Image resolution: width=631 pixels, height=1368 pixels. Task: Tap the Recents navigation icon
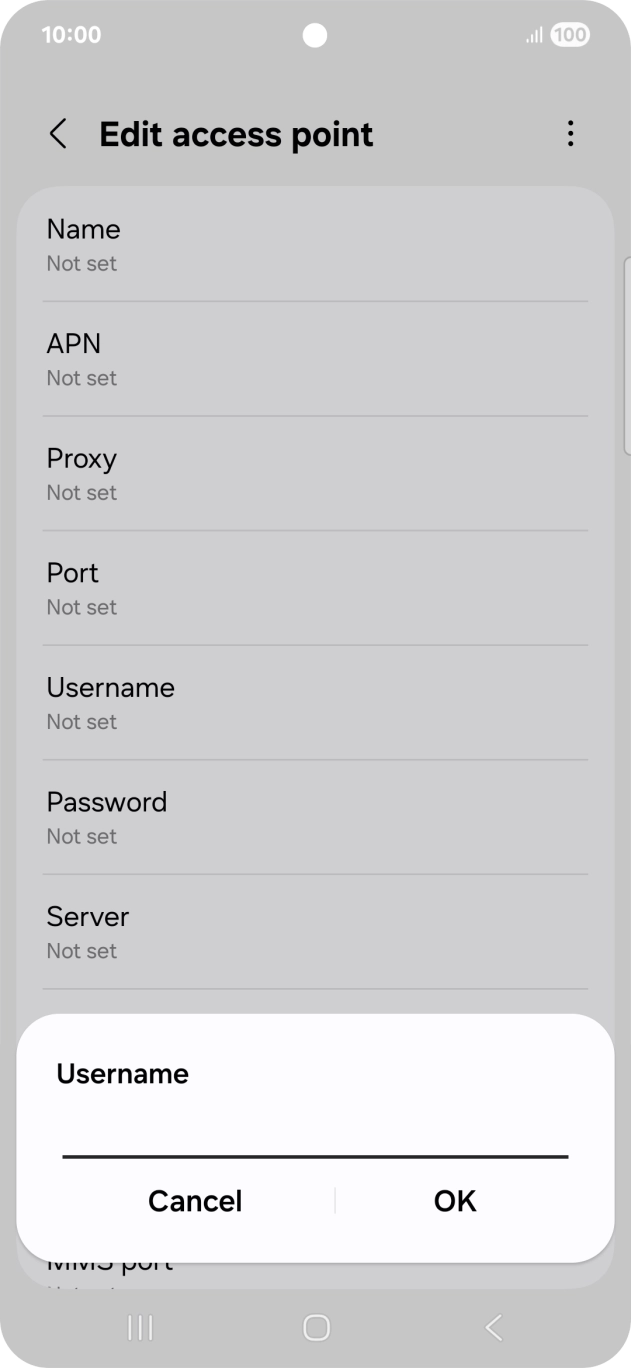point(139,1328)
